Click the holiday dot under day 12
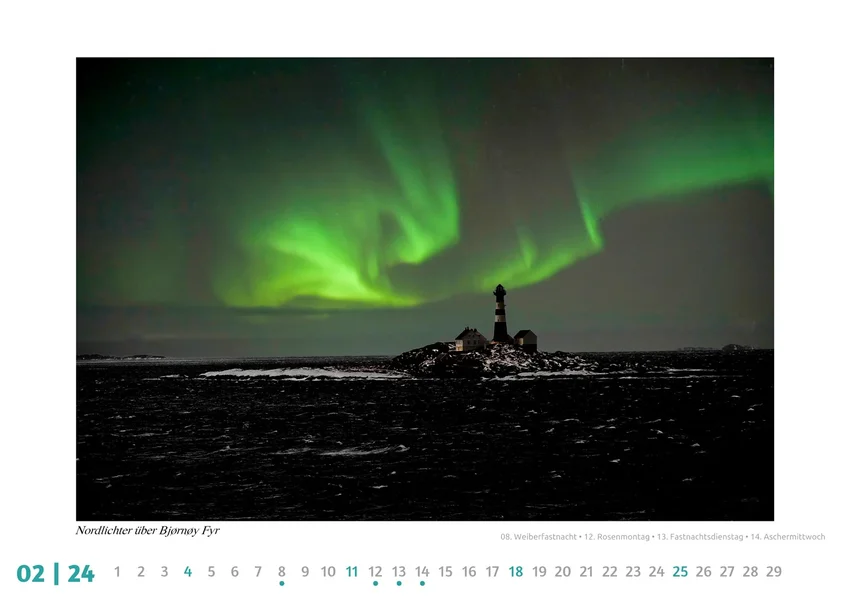 pyautogui.click(x=375, y=584)
